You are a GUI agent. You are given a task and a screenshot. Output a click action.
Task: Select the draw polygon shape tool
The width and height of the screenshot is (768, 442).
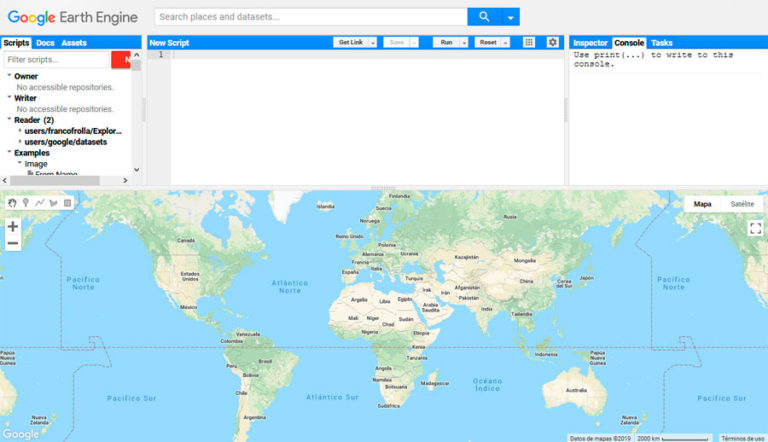coord(53,203)
